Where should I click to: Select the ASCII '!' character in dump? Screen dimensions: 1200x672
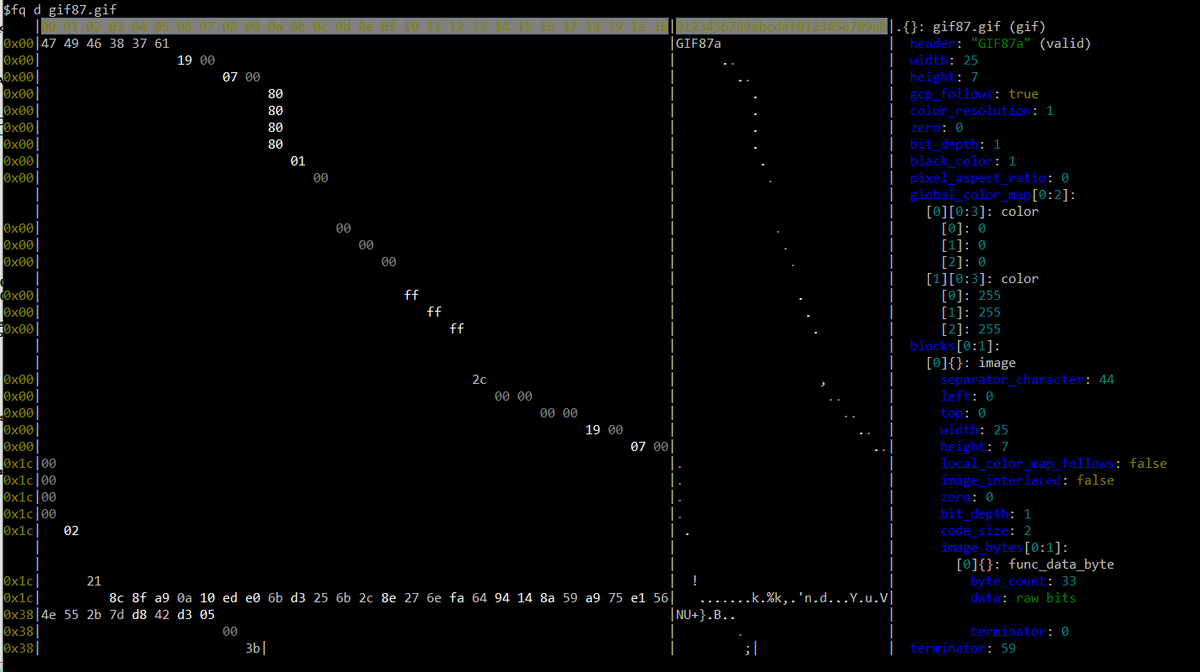pyautogui.click(x=694, y=581)
